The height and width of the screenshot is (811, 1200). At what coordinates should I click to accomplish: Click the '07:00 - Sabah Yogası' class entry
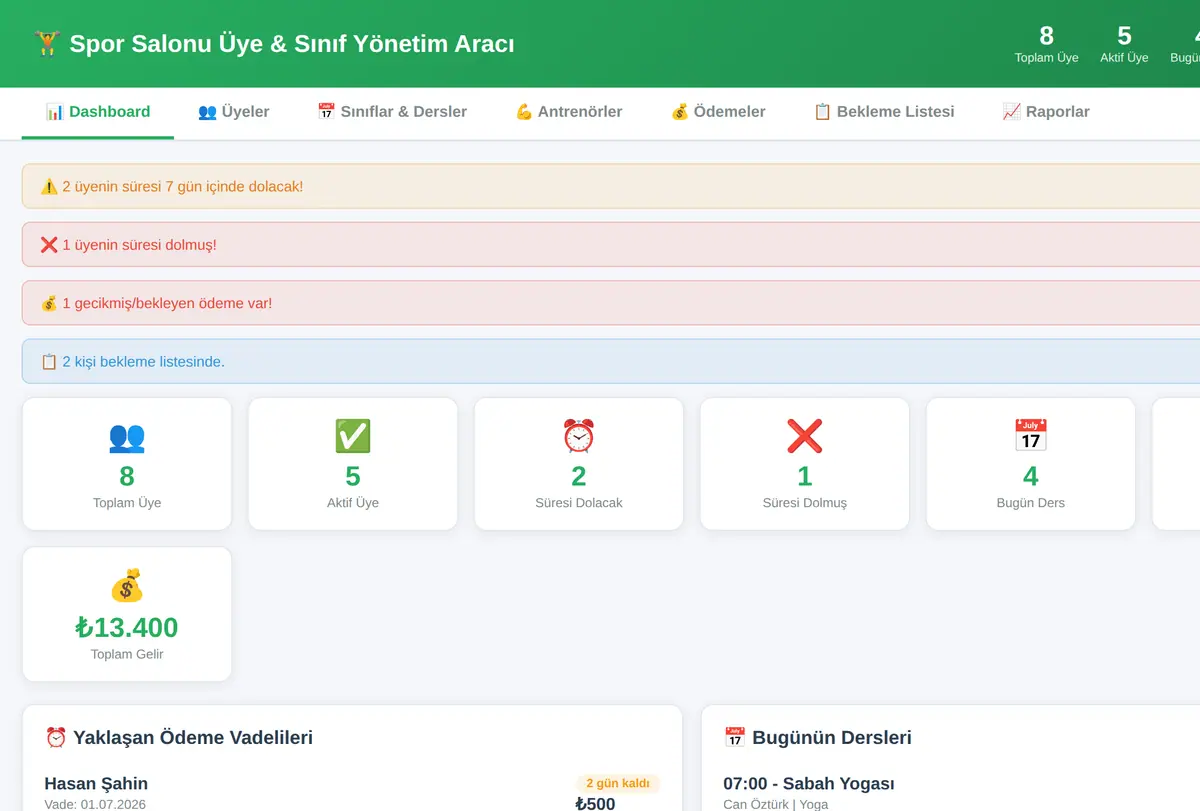coord(809,783)
